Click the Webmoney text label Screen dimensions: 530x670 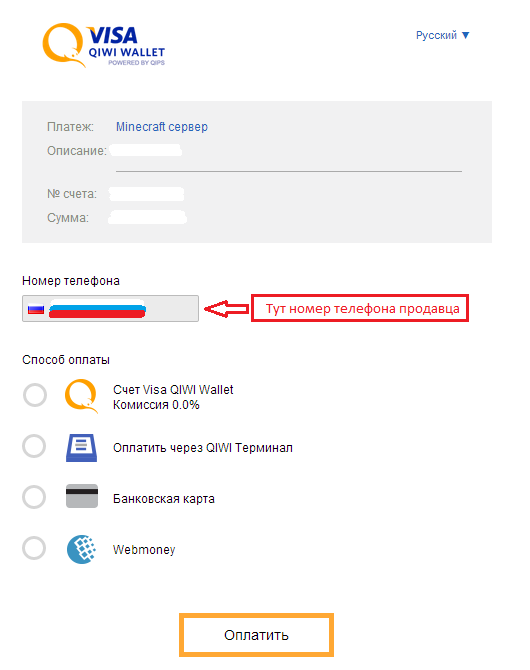[144, 550]
